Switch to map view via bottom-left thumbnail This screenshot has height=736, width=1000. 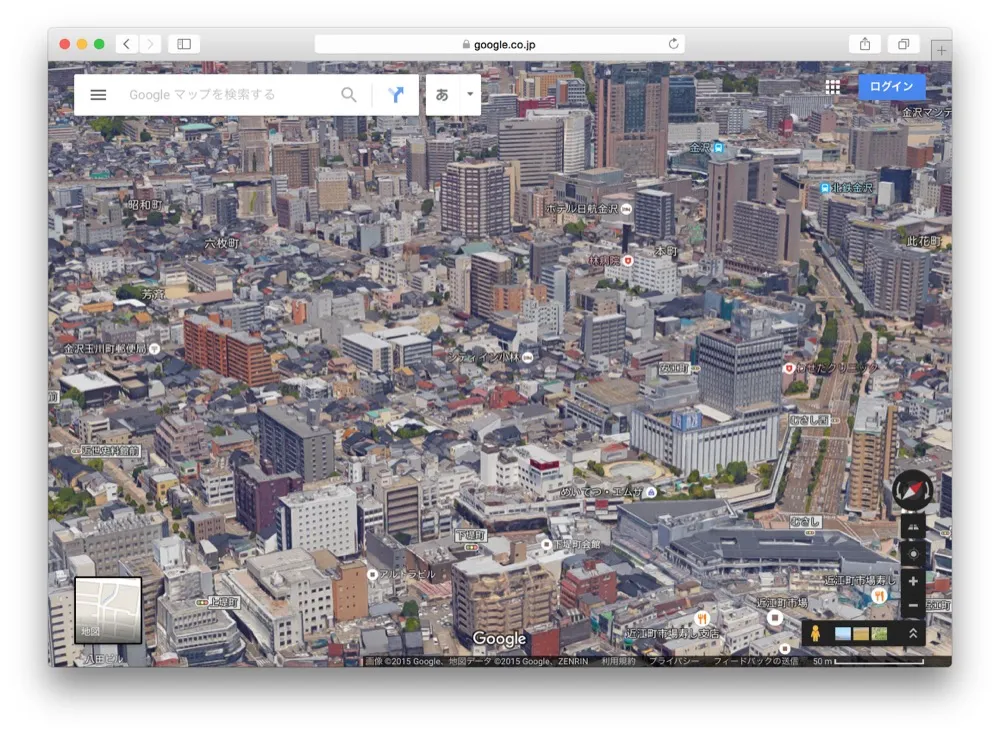(x=108, y=609)
